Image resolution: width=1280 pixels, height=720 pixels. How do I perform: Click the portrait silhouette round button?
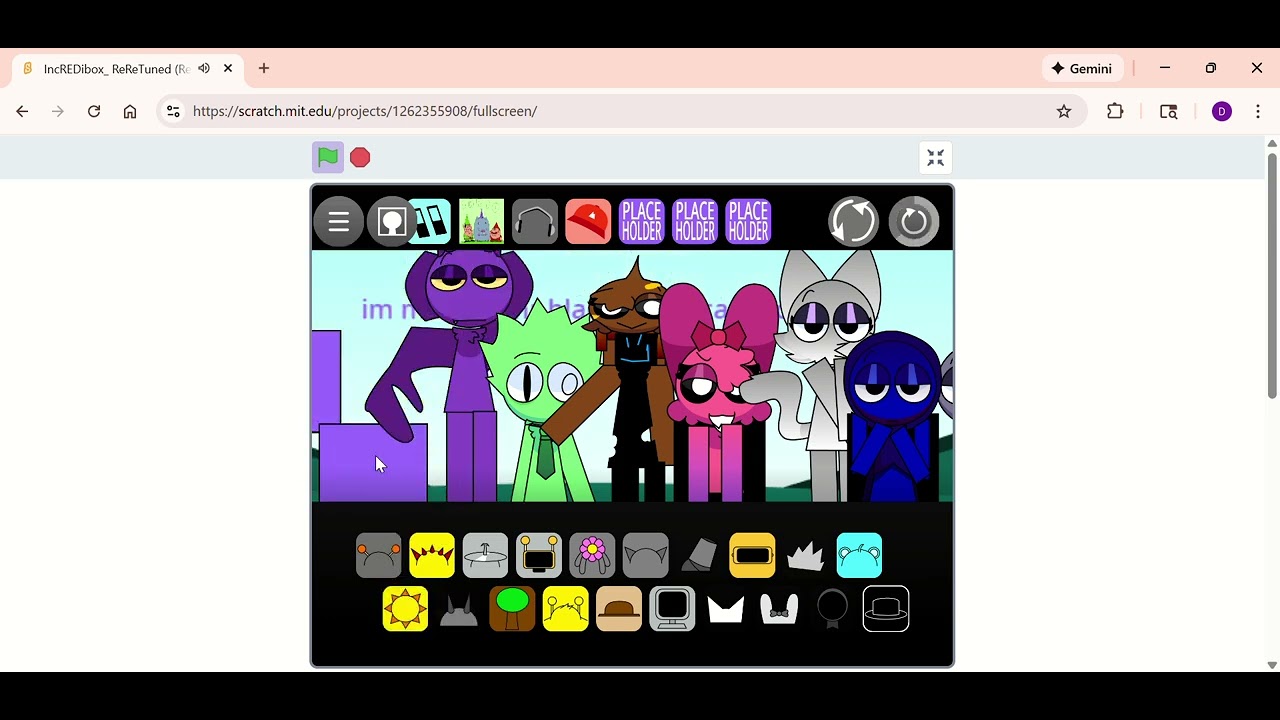(391, 221)
